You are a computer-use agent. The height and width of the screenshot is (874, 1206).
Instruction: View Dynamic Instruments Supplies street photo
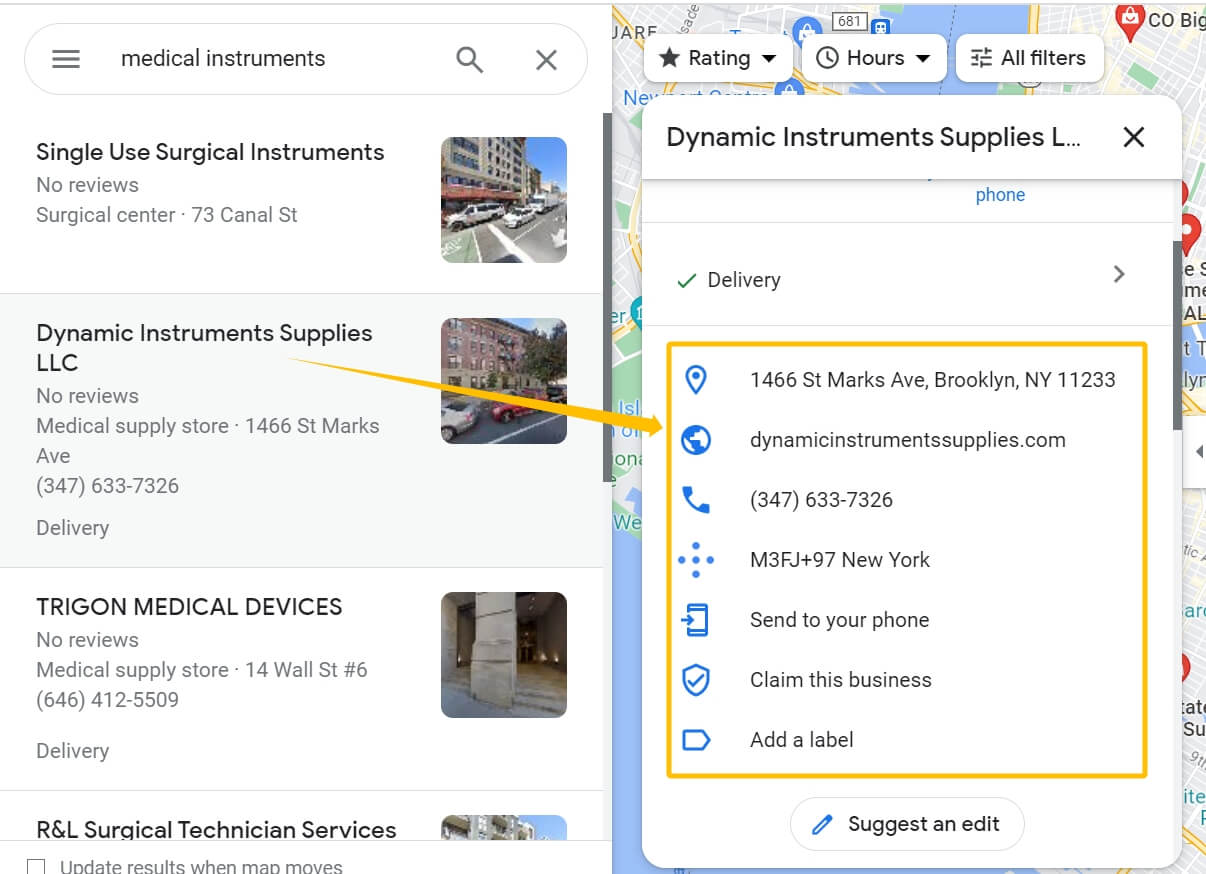(x=504, y=381)
